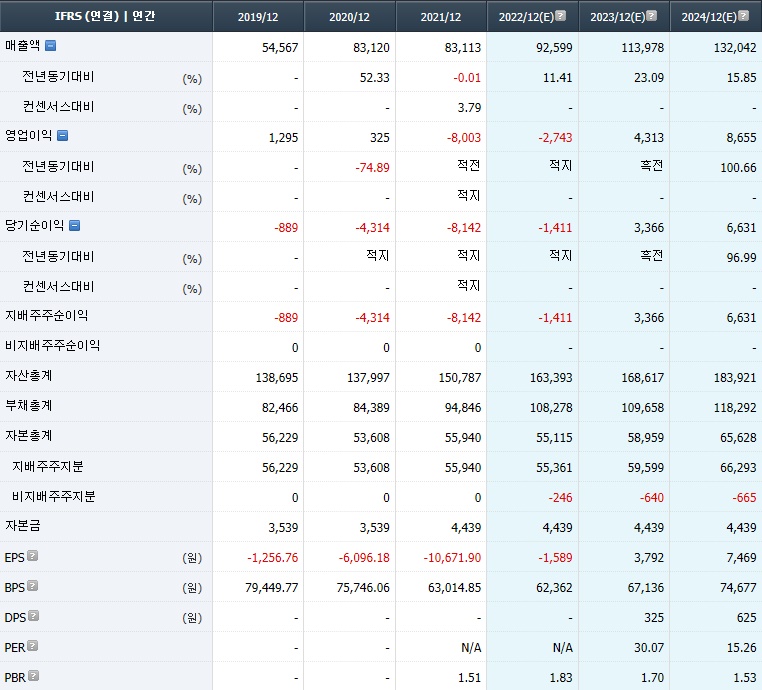Collapse the 영업이익 row group

pos(63,136)
